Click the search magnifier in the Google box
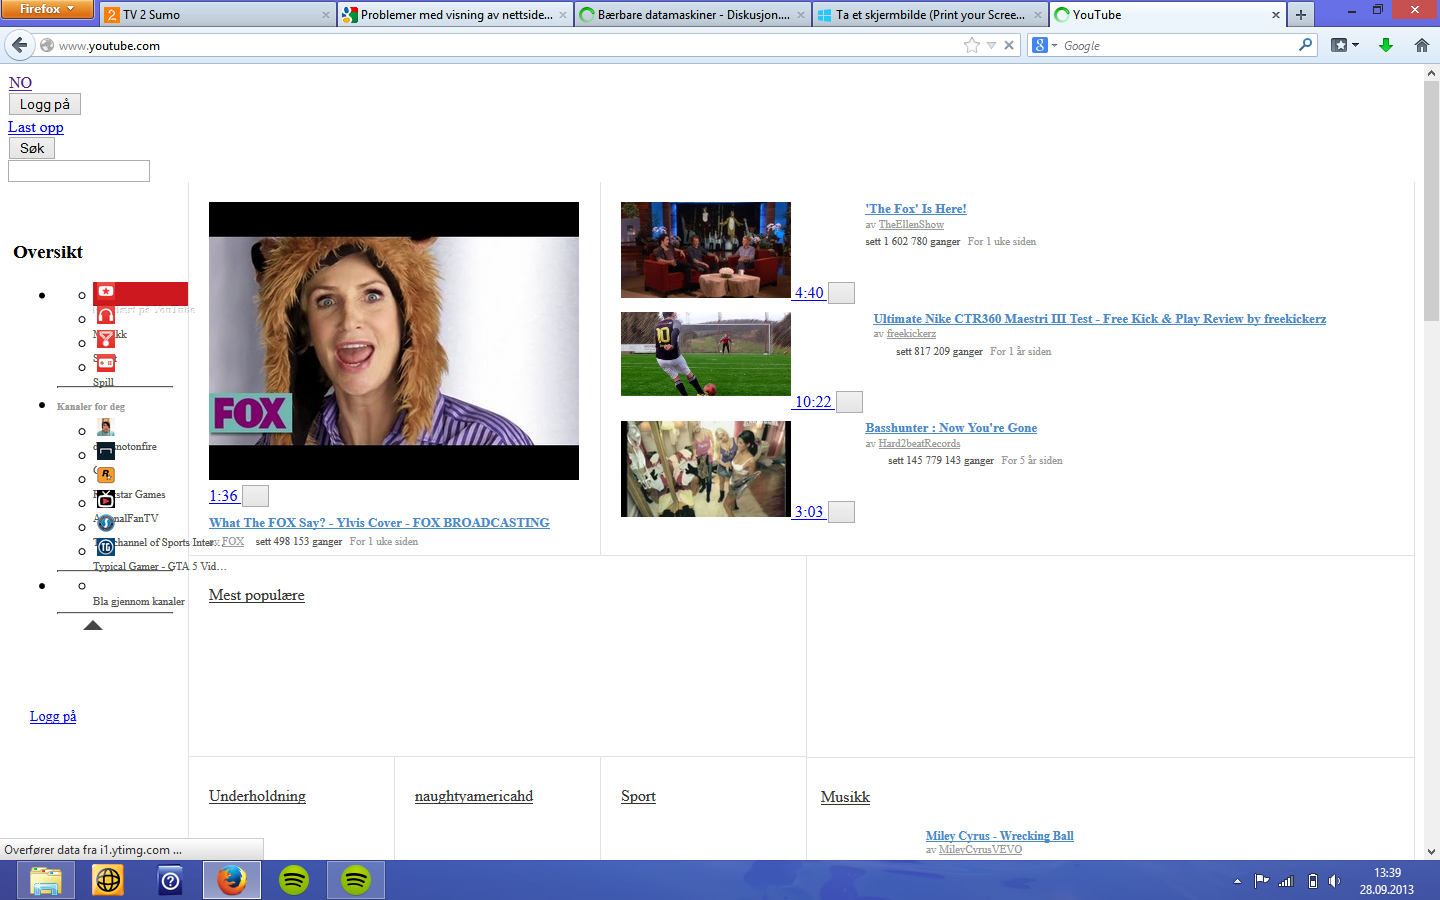Image resolution: width=1440 pixels, height=900 pixels. click(1305, 45)
